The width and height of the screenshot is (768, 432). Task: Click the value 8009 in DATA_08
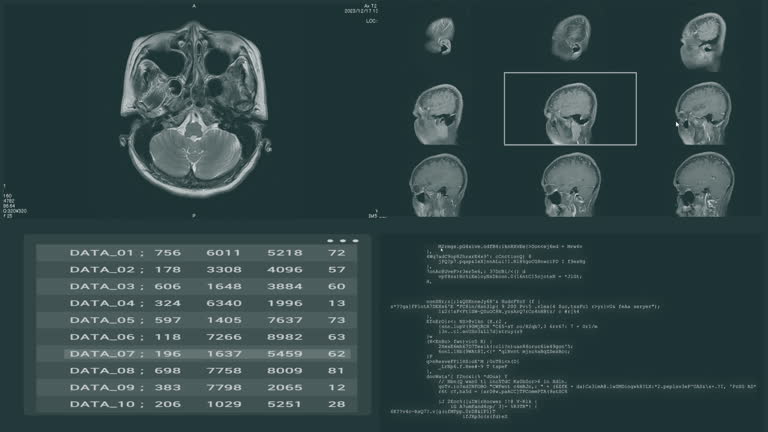click(285, 370)
